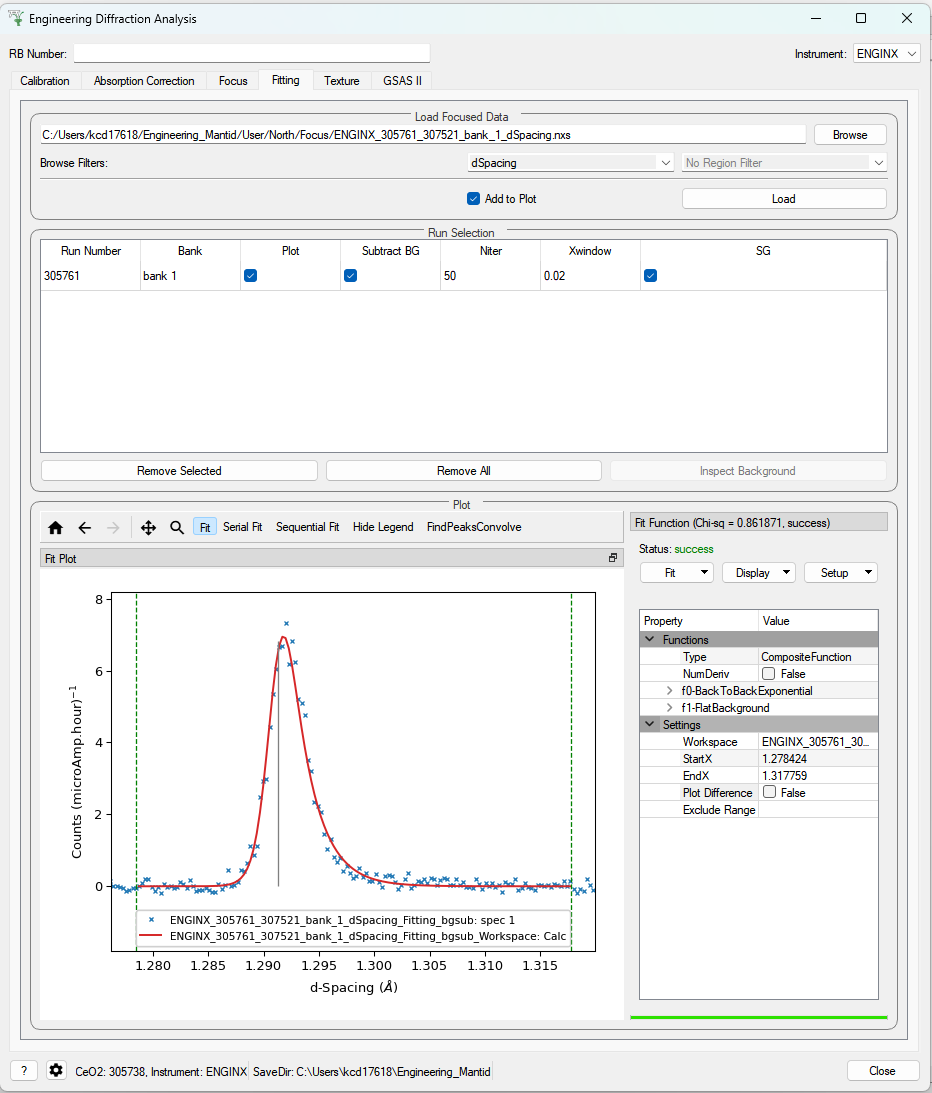
Task: Click into the RB Number field
Action: coord(251,54)
